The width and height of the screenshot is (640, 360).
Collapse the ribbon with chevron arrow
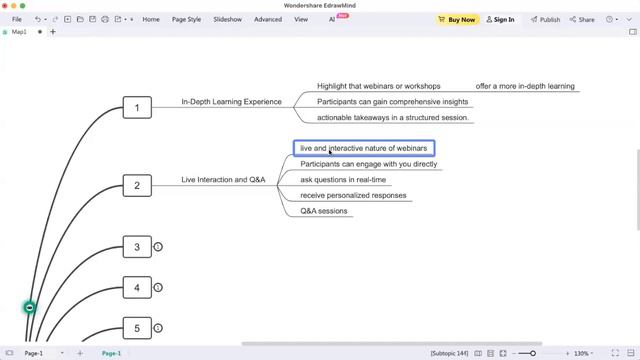point(629,19)
